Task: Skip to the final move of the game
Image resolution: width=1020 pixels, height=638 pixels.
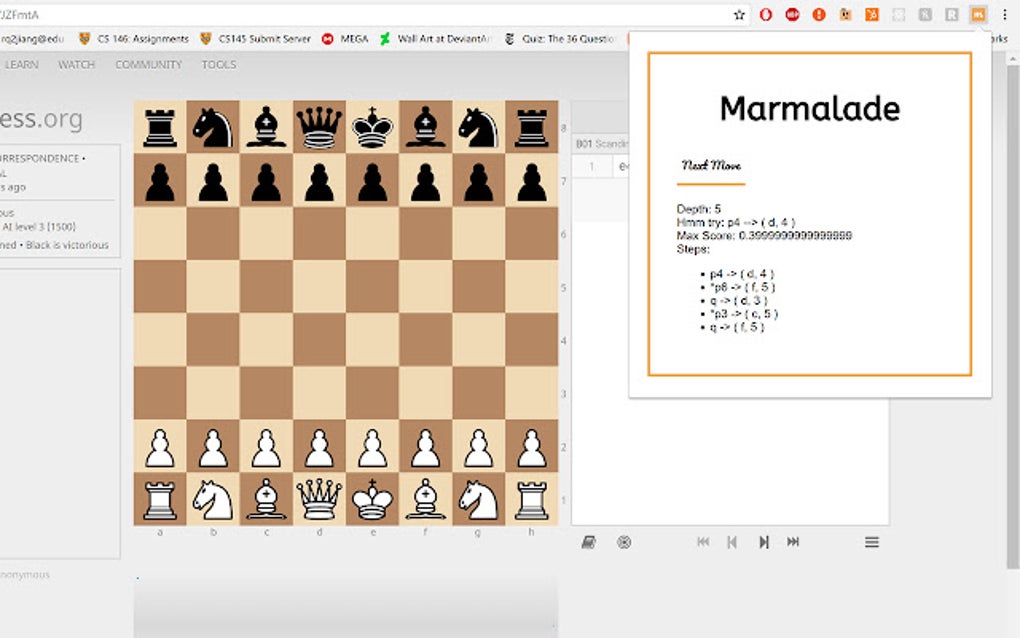Action: click(793, 541)
